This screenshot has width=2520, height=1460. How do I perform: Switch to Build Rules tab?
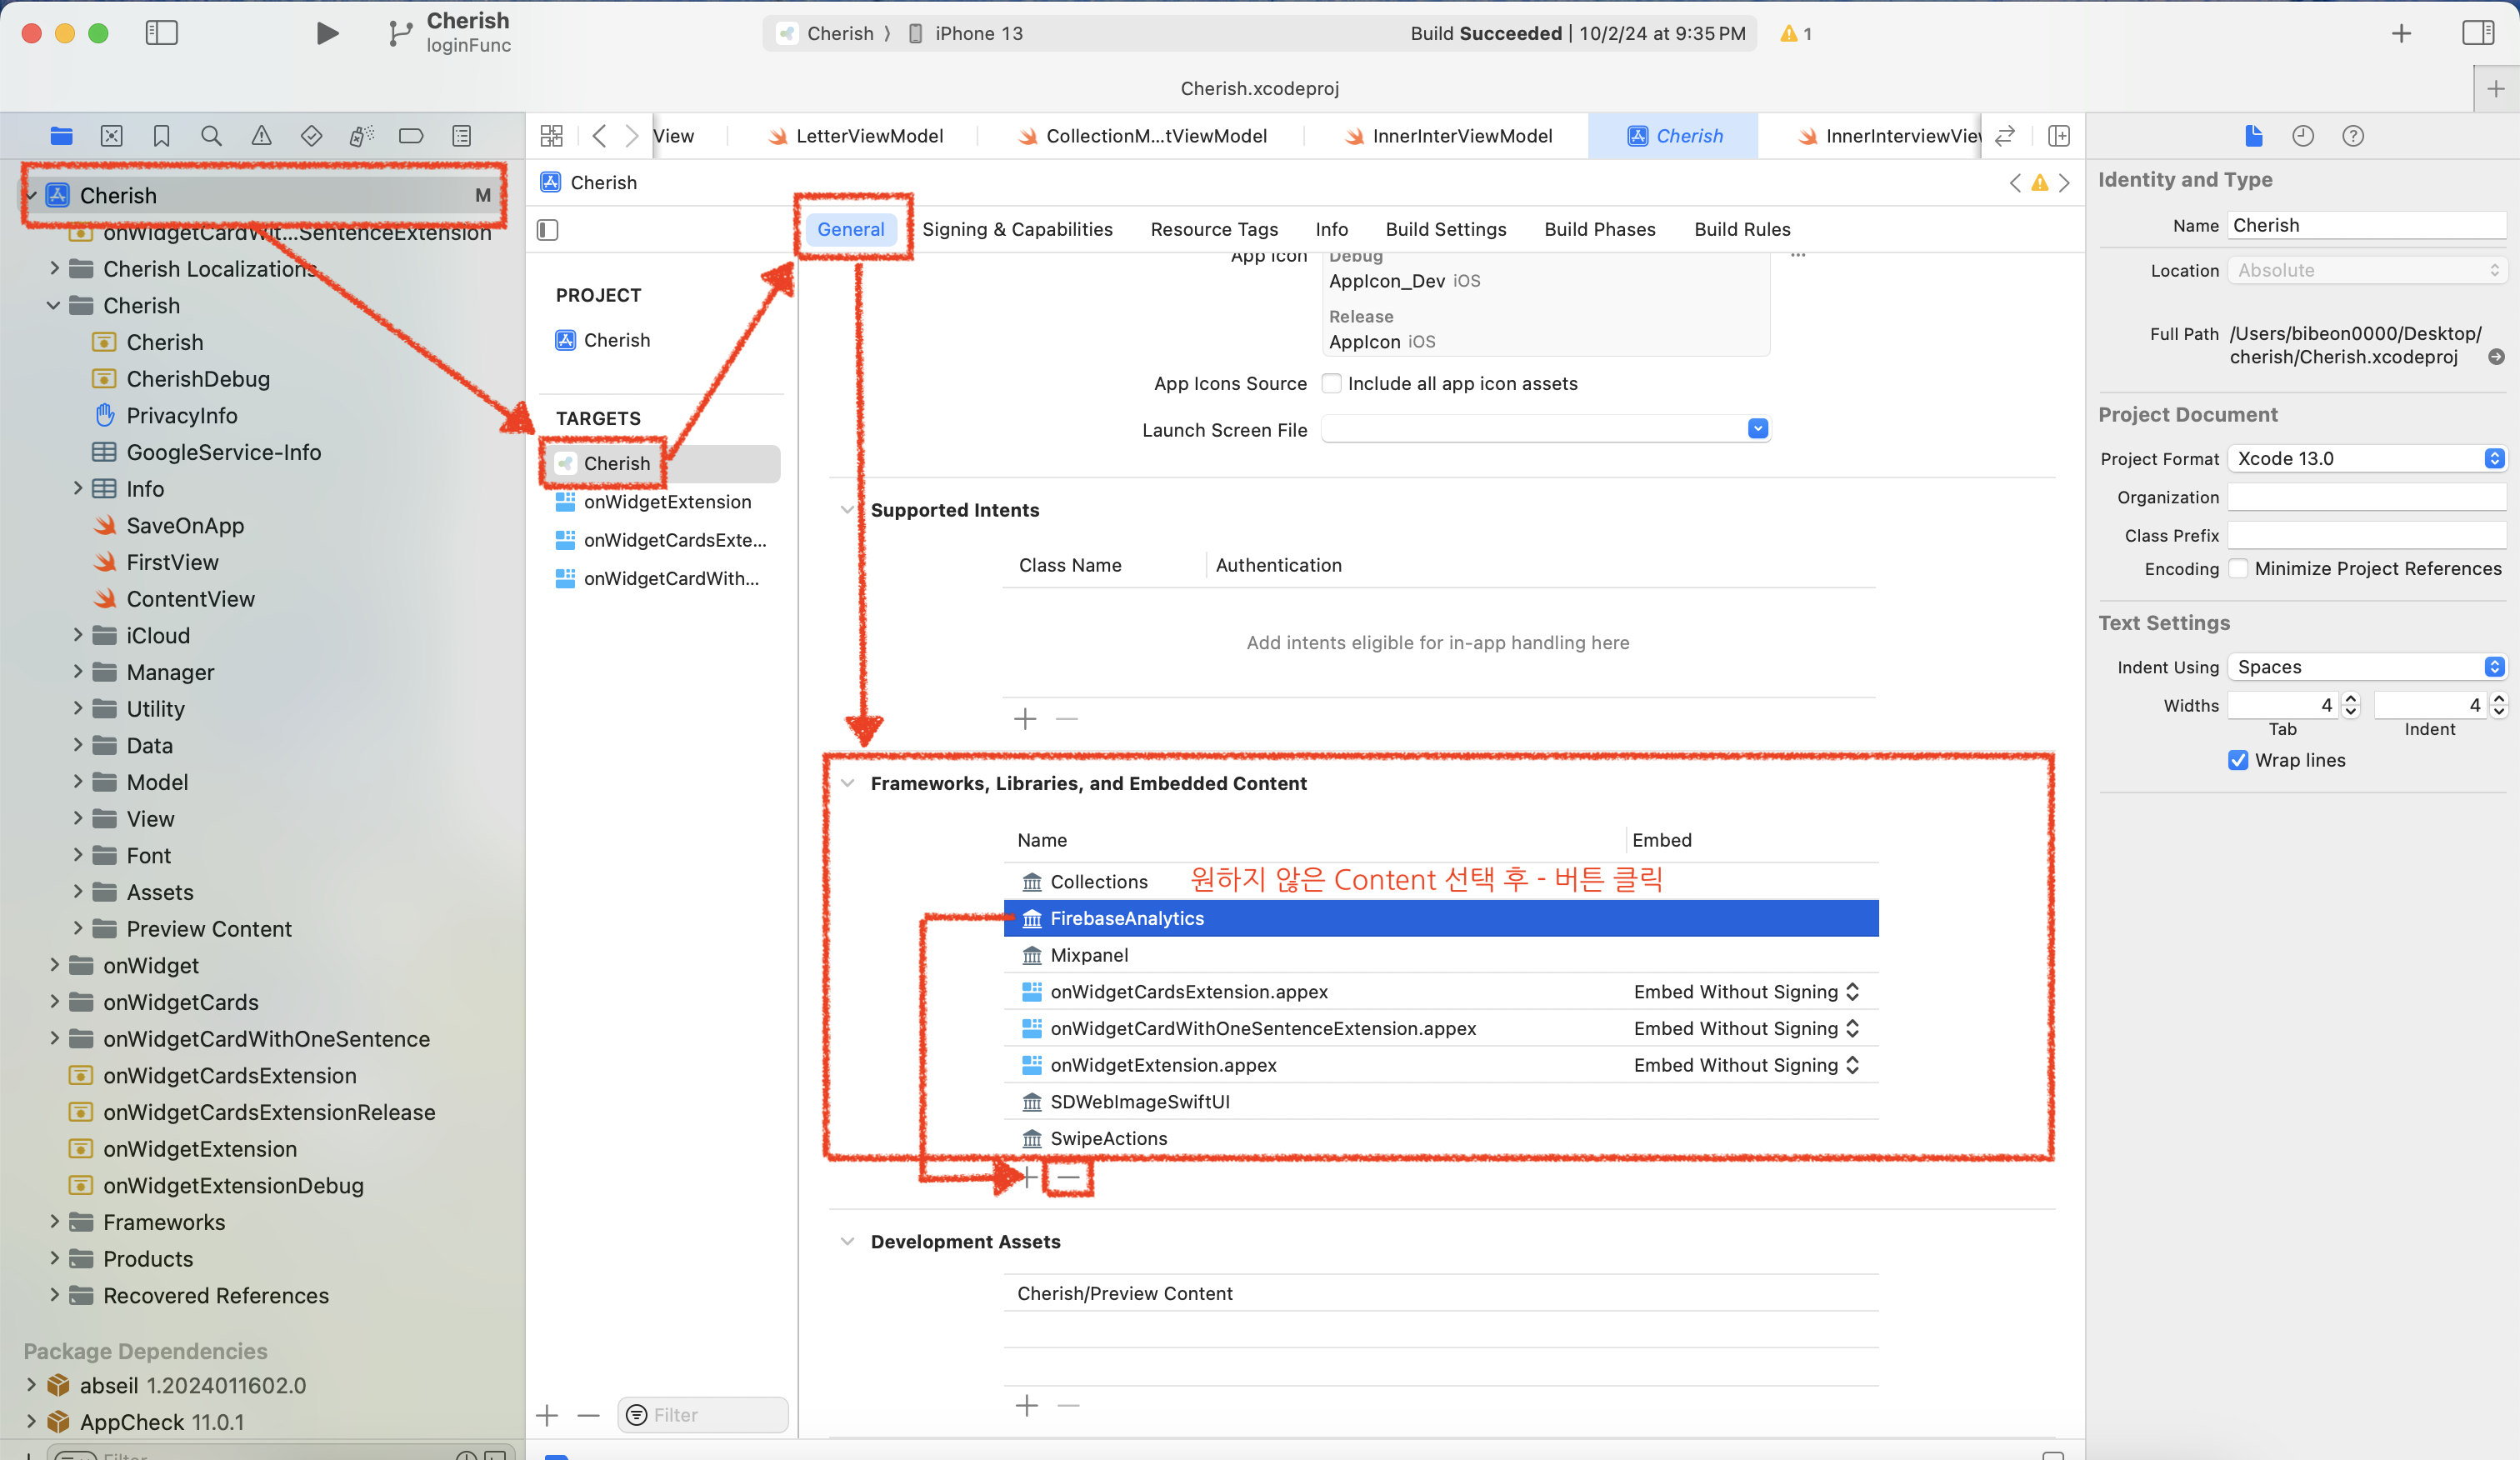pyautogui.click(x=1742, y=229)
